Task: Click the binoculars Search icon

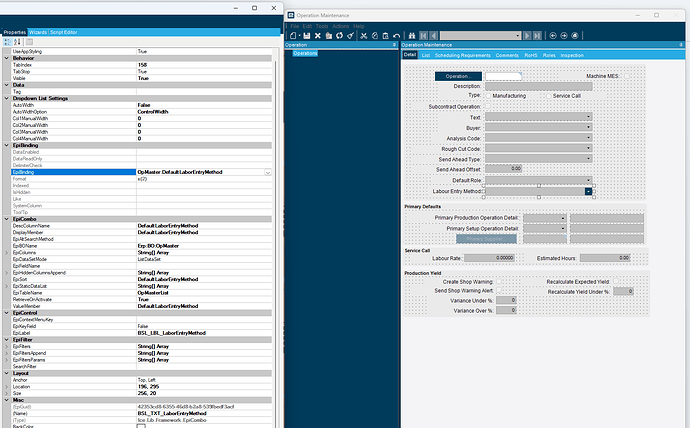Action: coord(412,36)
